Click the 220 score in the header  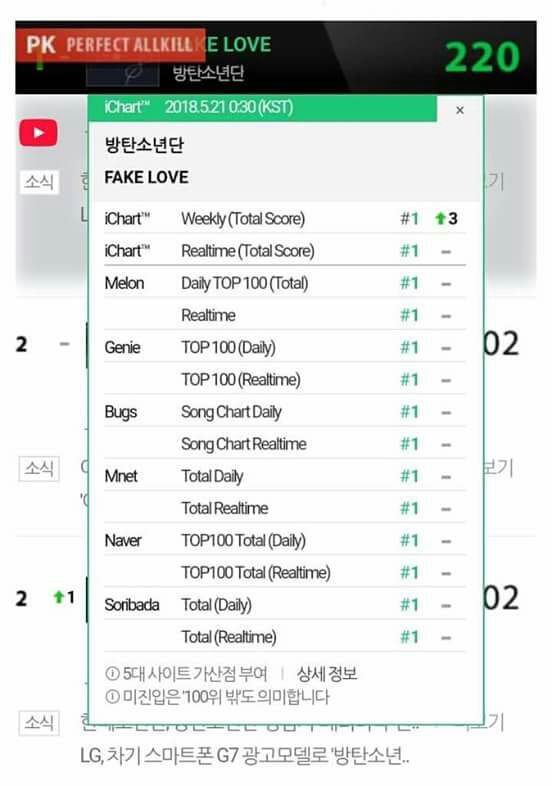click(x=482, y=57)
